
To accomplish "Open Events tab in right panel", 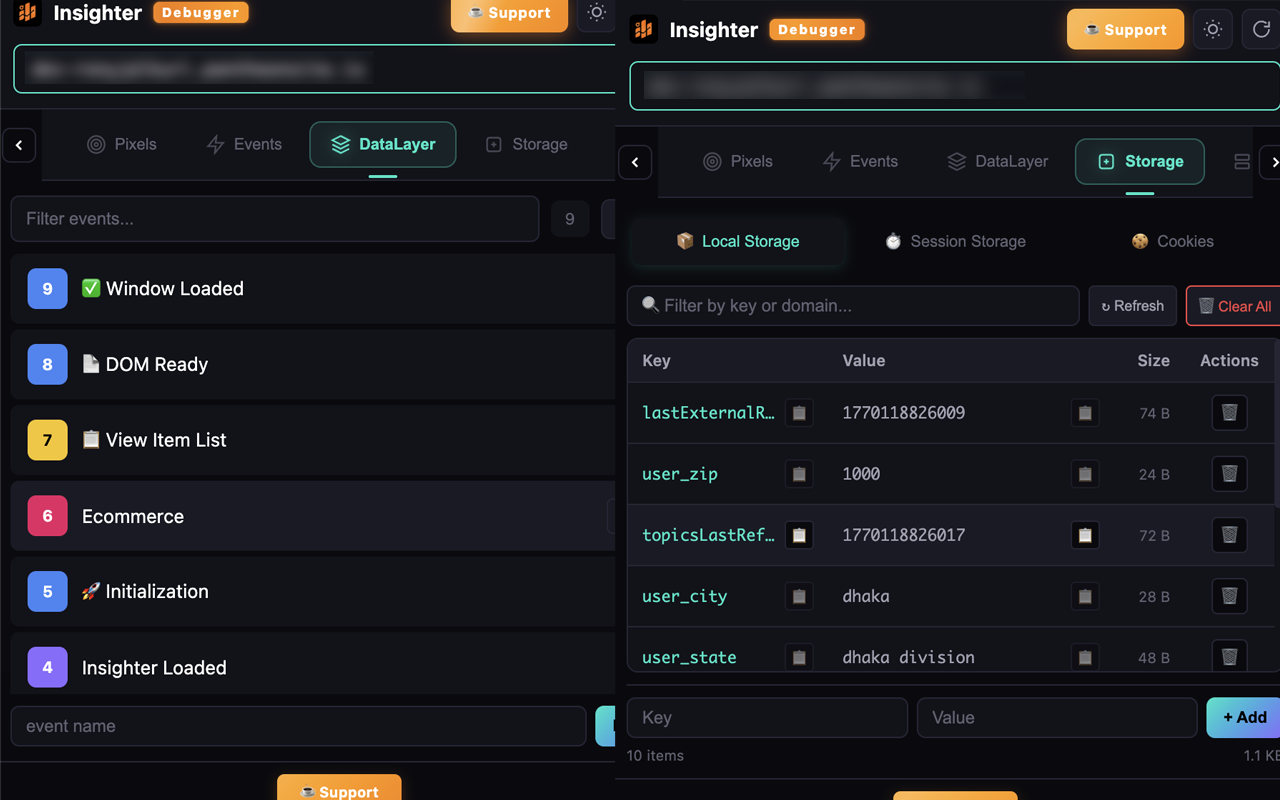I will pos(860,161).
